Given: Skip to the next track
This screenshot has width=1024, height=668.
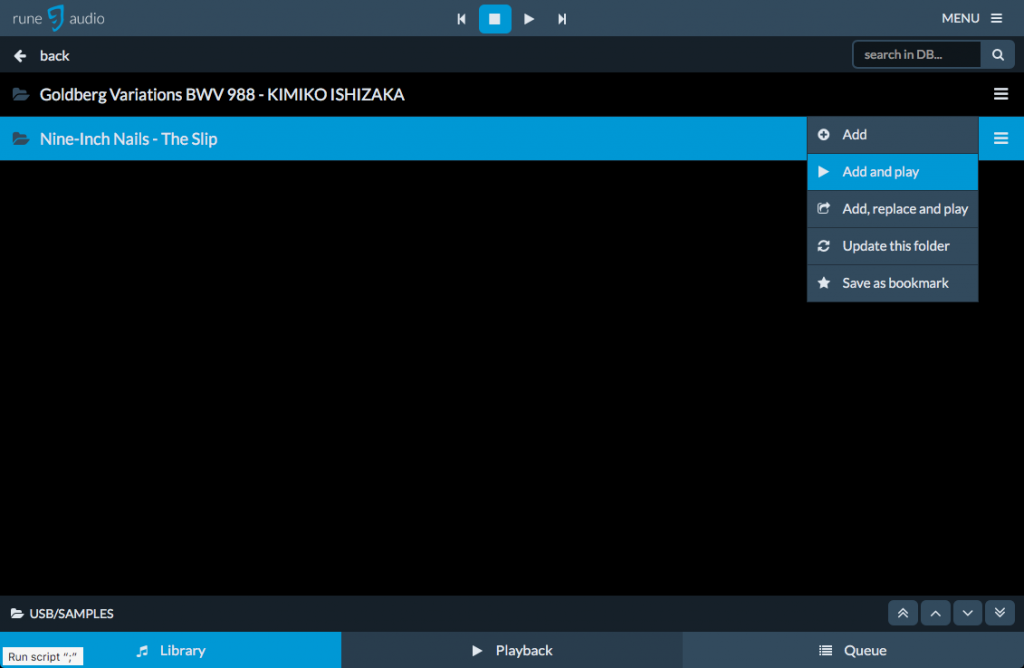Looking at the screenshot, I should [562, 19].
